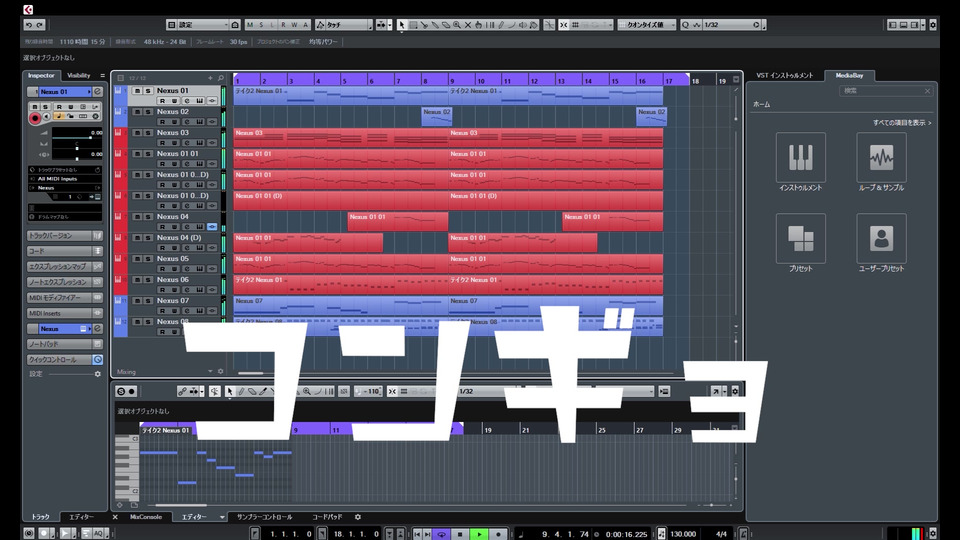Switch to the Visibility tab
This screenshot has width=960, height=540.
coord(79,75)
